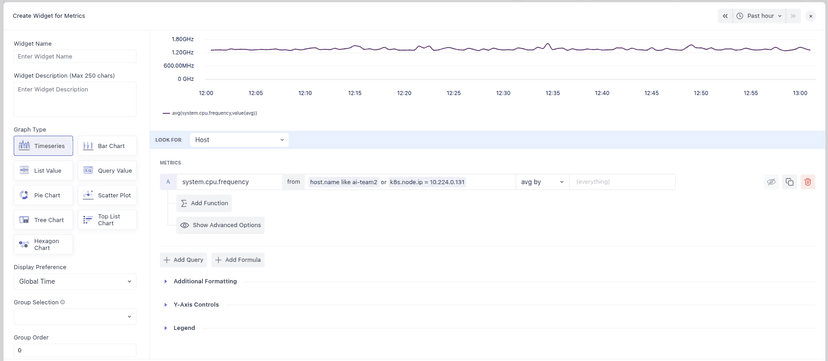Open the Group Selection dropdown
Viewport: 828px width, 361px height.
75,317
